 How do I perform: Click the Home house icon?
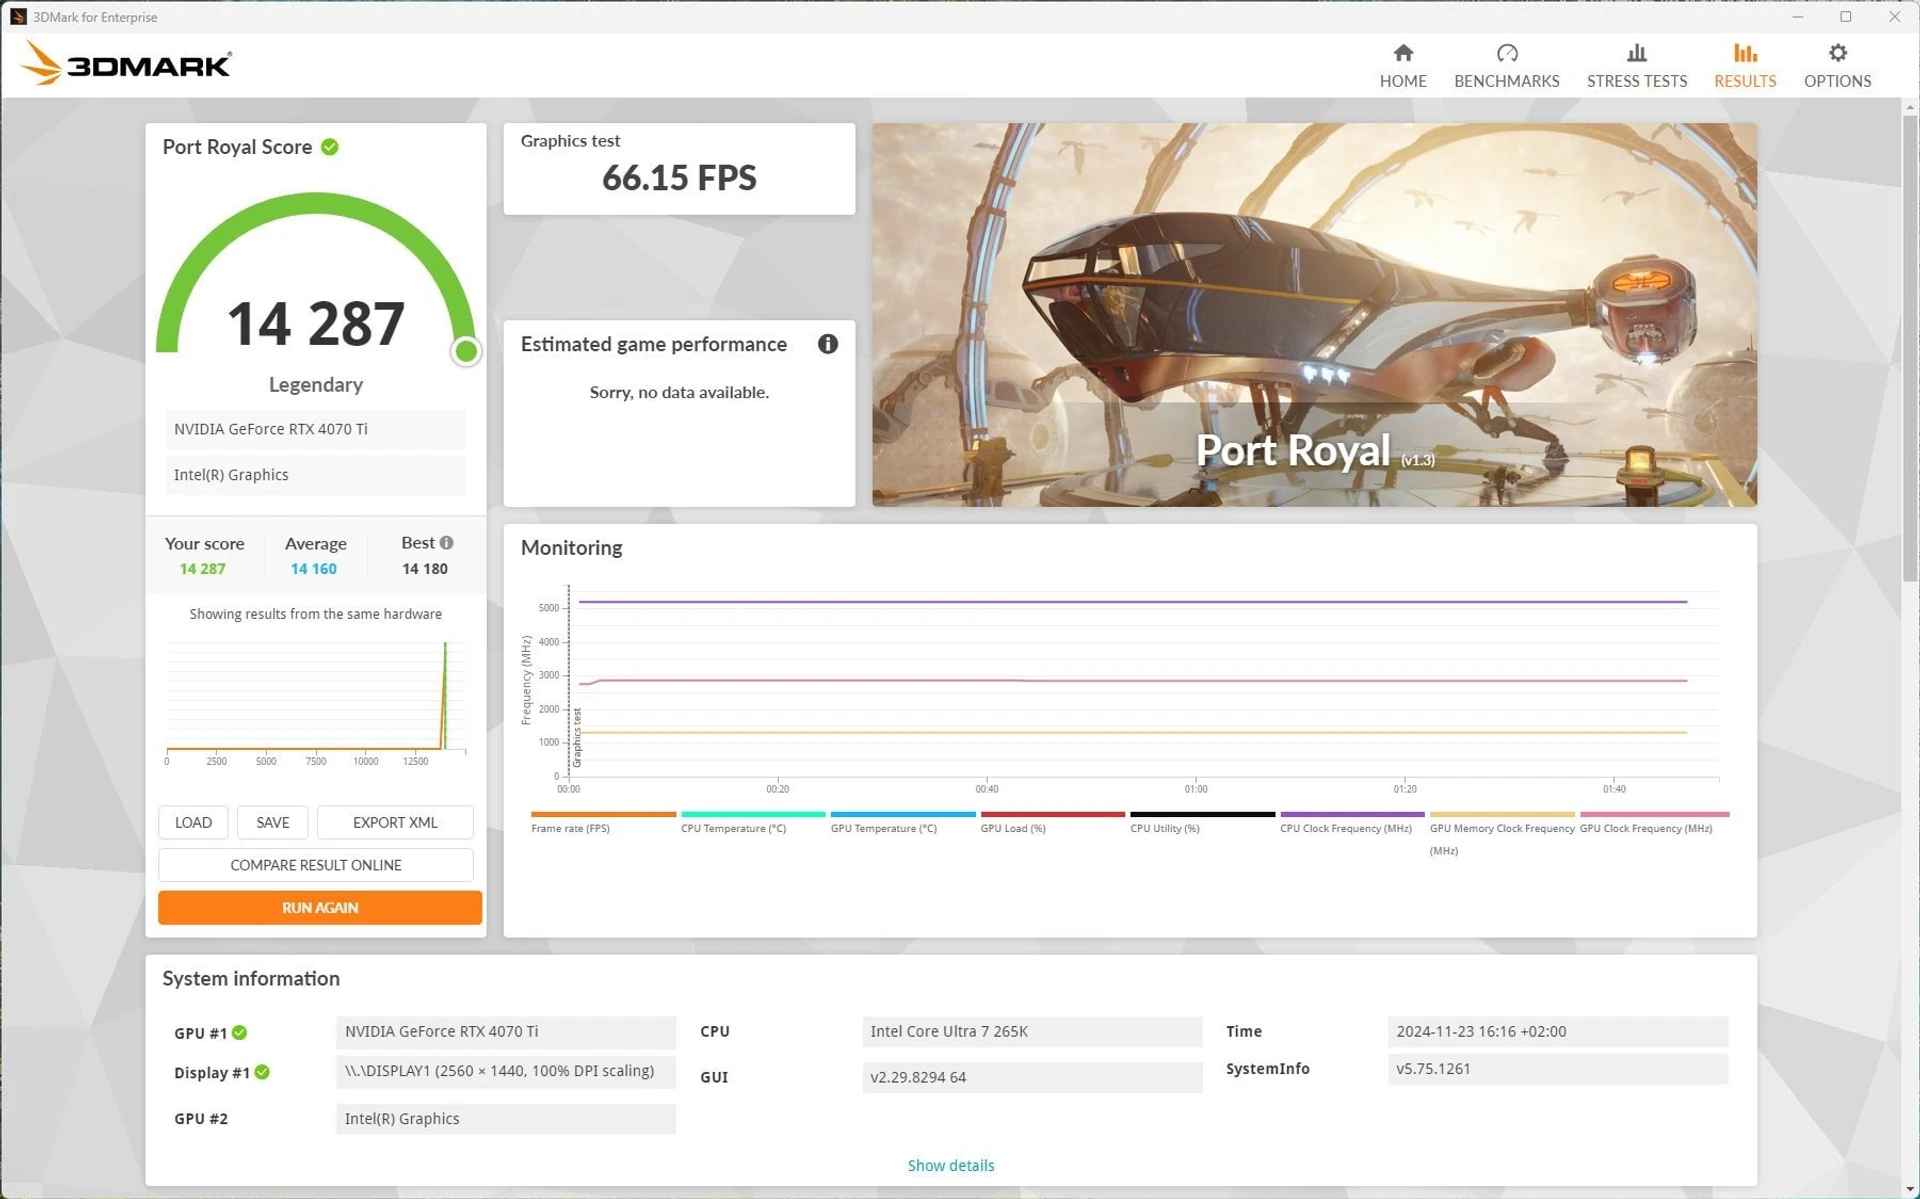[1403, 53]
